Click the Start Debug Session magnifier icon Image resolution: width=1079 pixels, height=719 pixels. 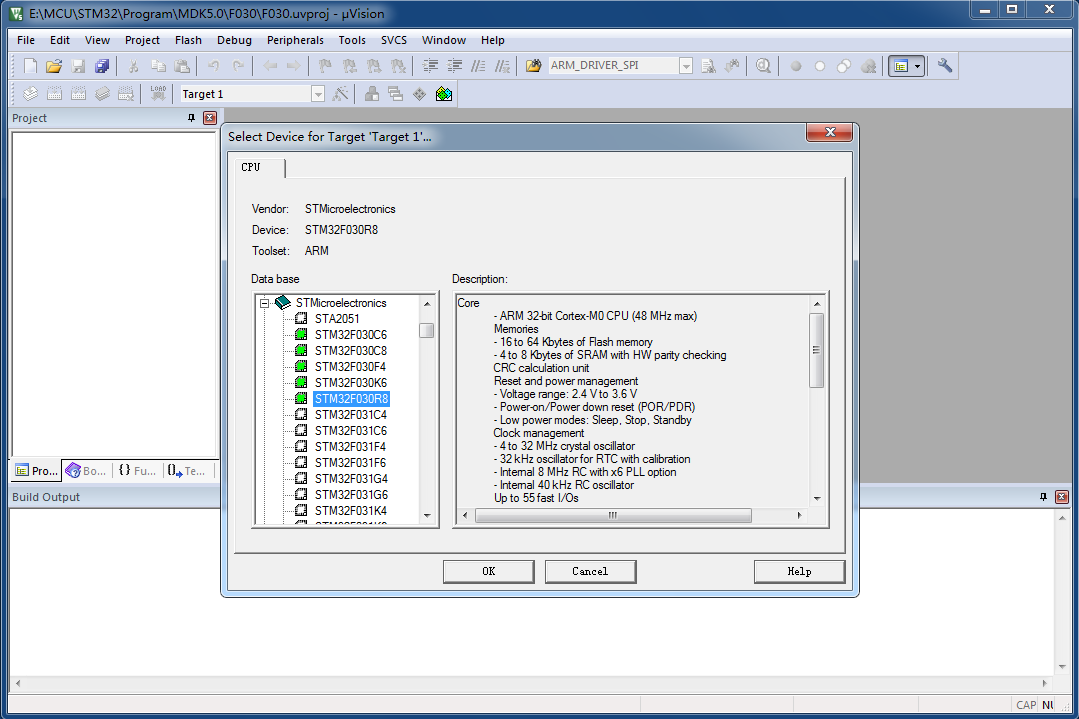(763, 66)
